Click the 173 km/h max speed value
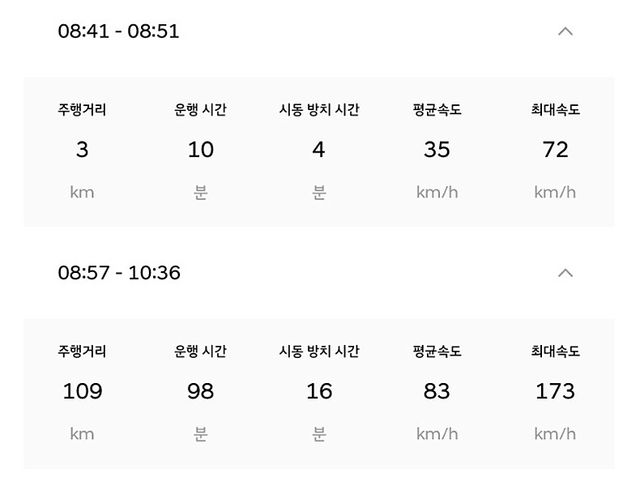This screenshot has height=494, width=640. pos(555,391)
